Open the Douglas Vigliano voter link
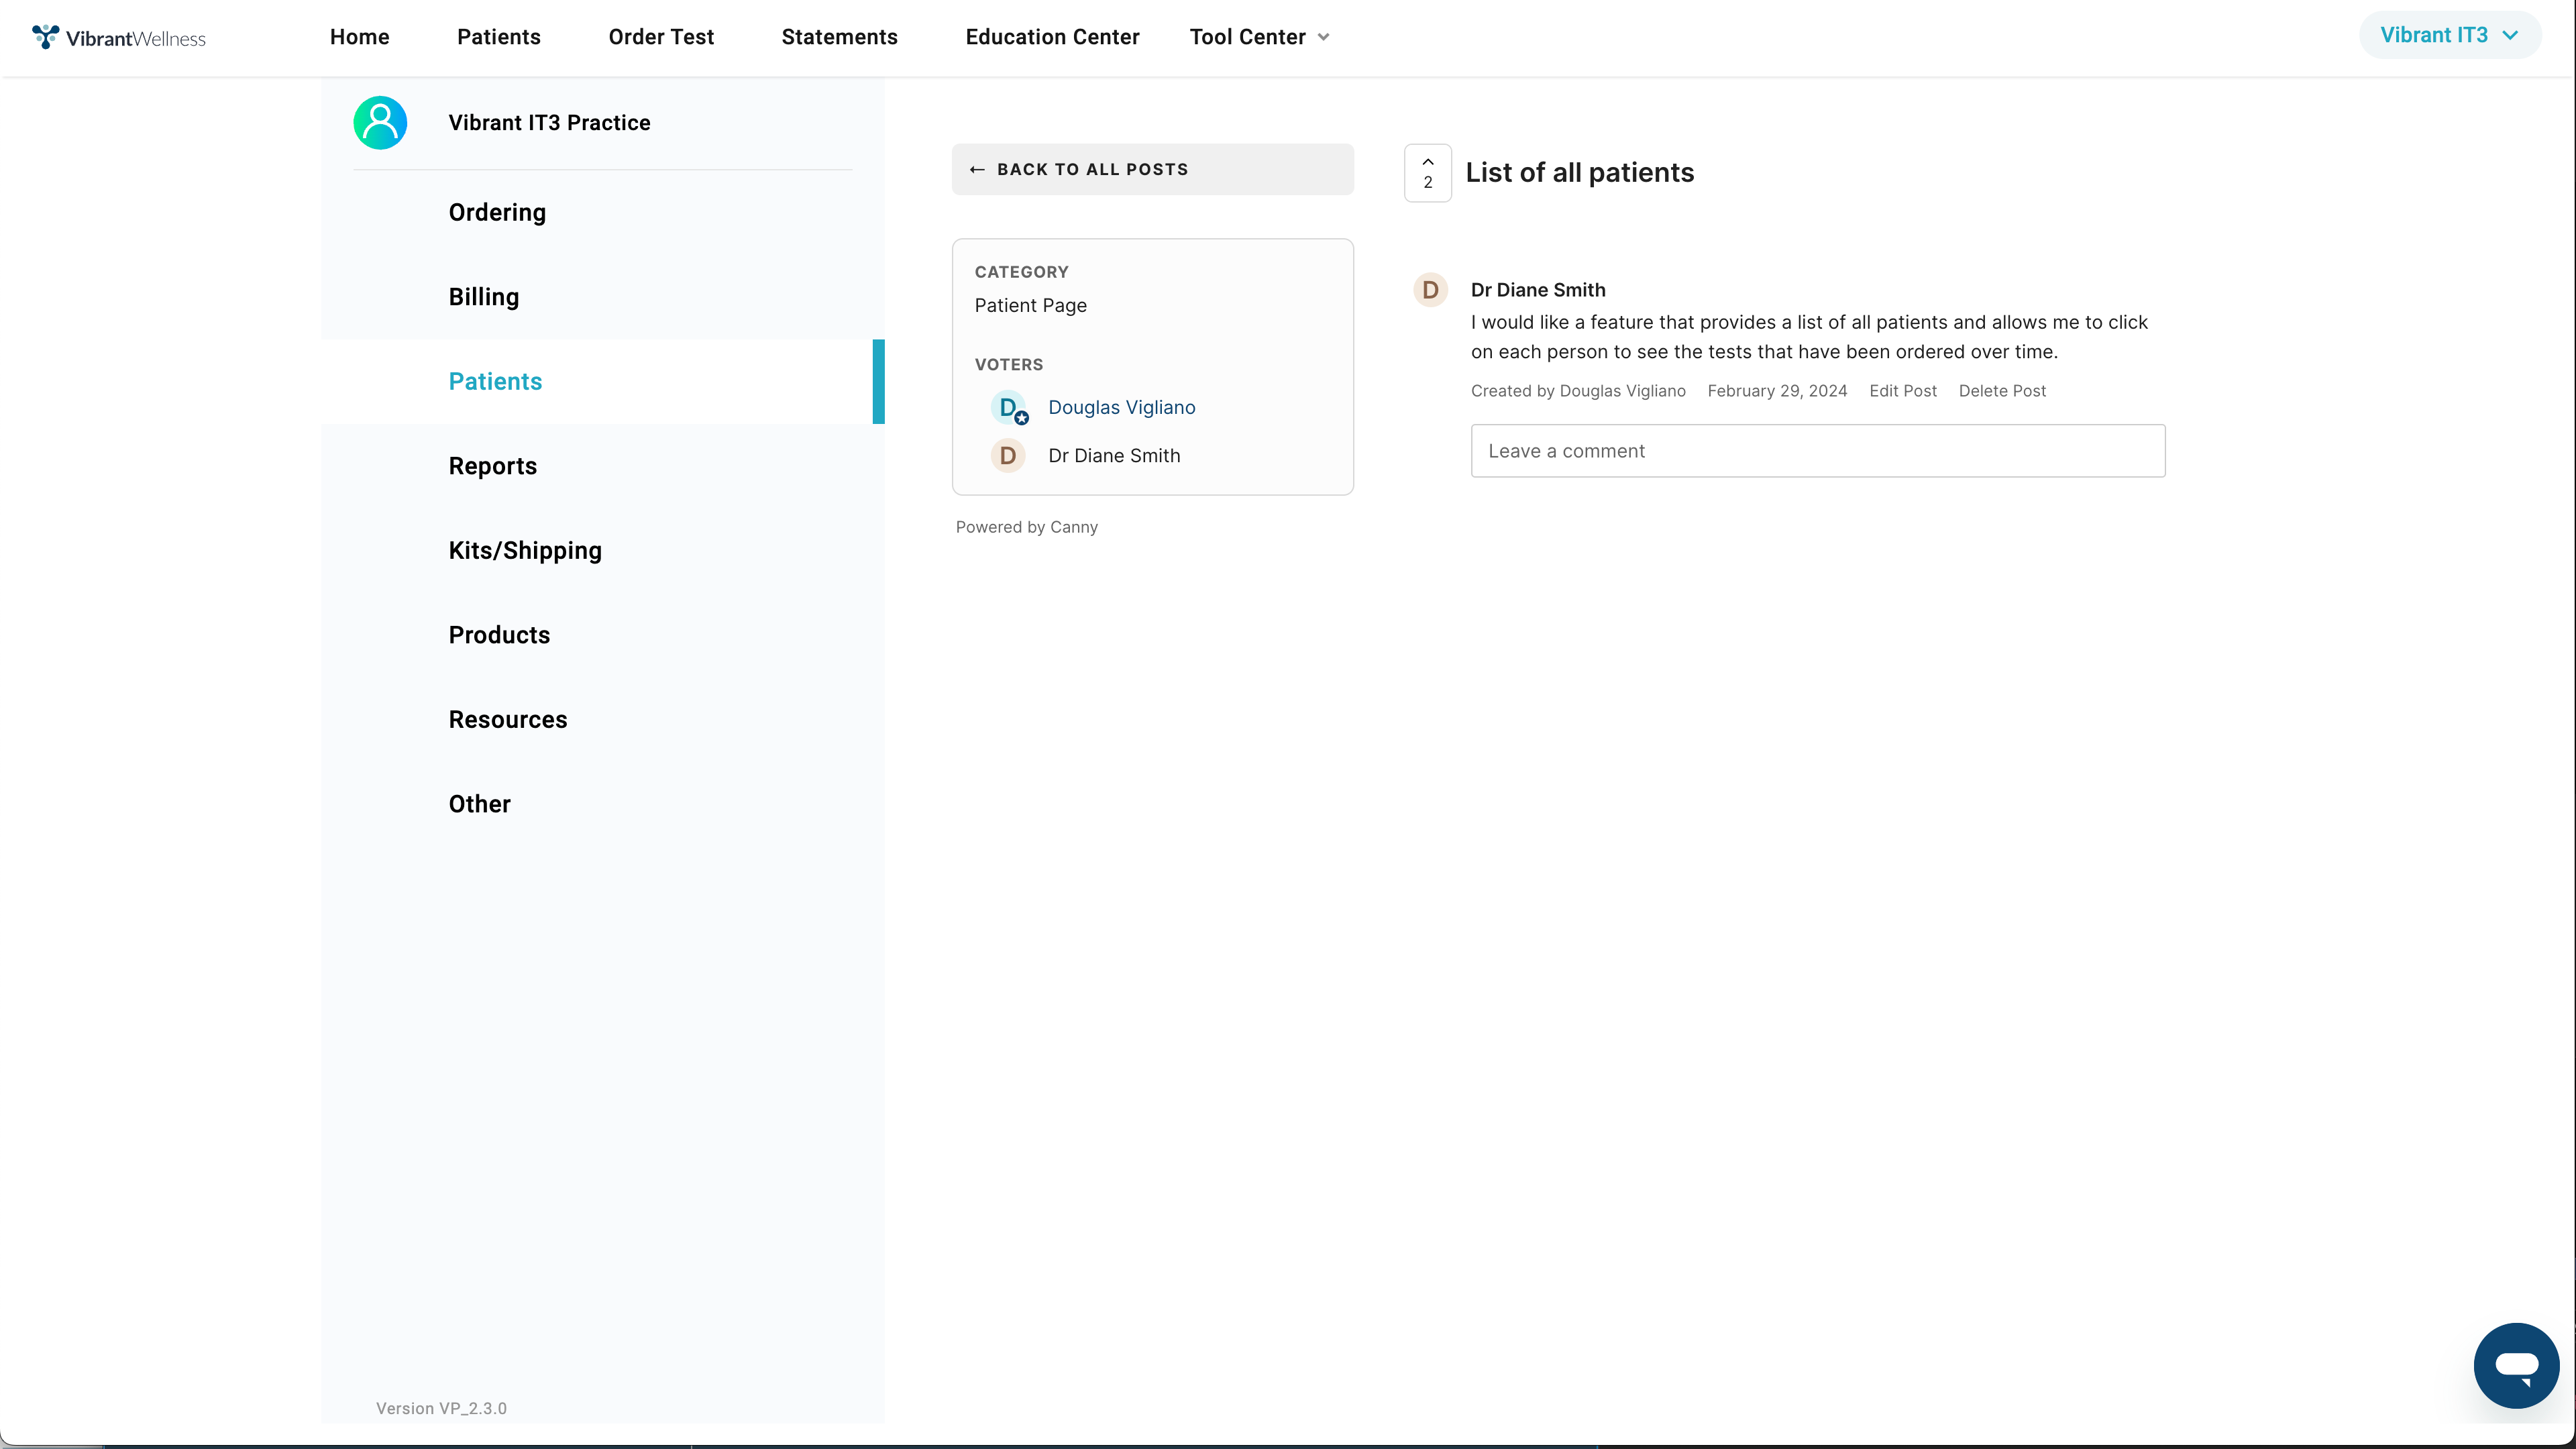 point(1121,408)
